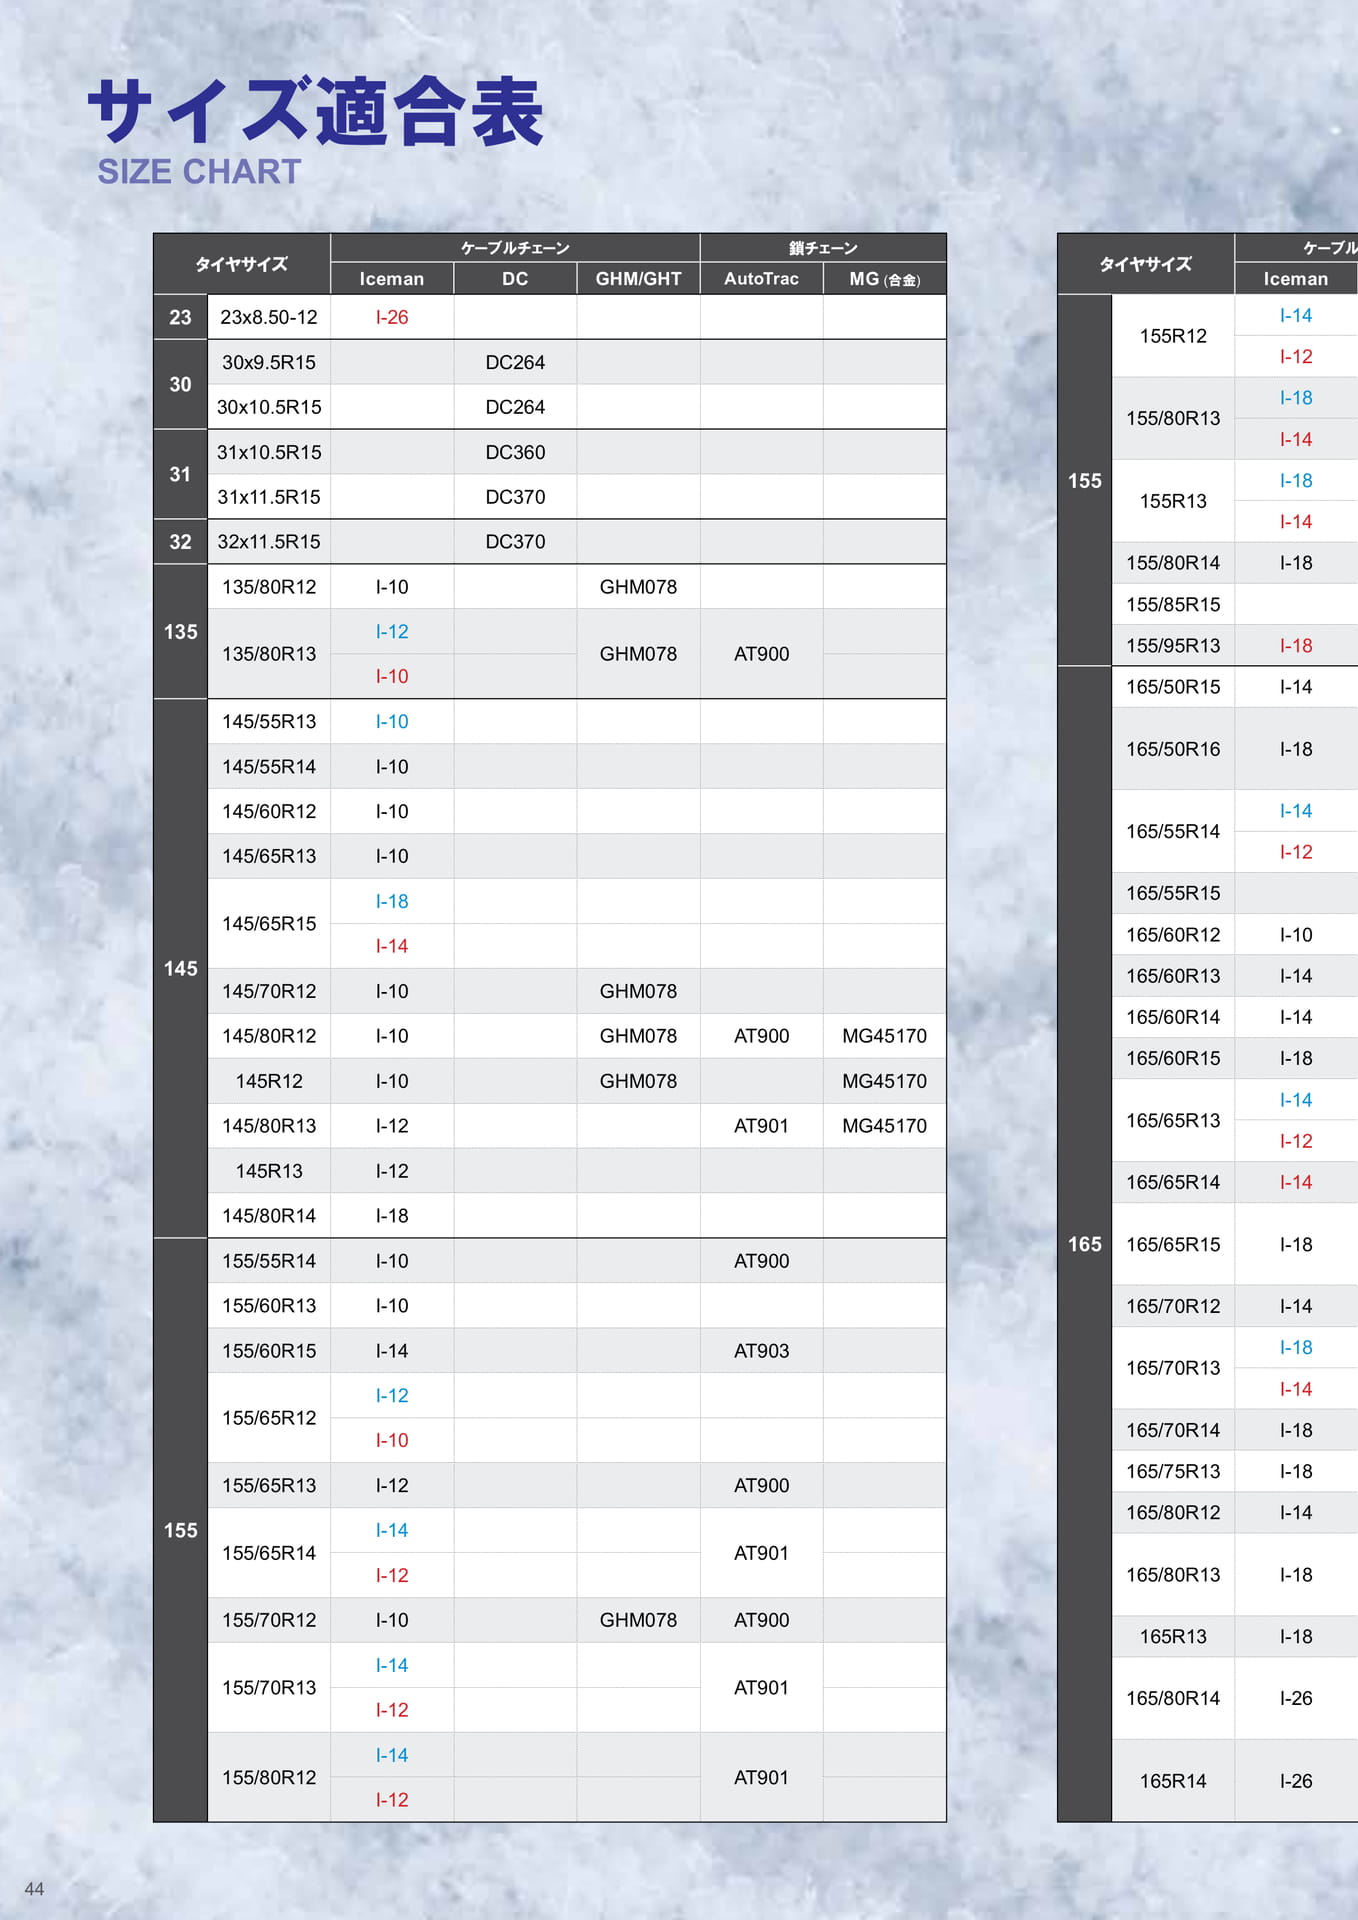
Task: Select MG45170 in the 145R12 row
Action: (x=885, y=1081)
